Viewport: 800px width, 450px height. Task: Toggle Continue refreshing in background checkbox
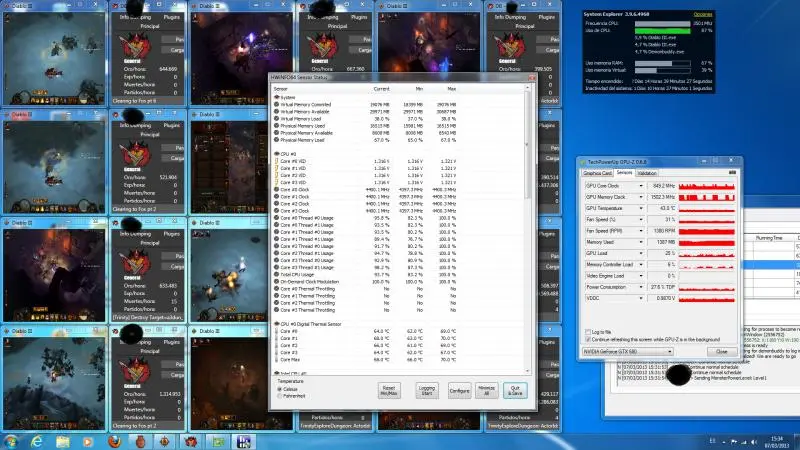pos(588,339)
